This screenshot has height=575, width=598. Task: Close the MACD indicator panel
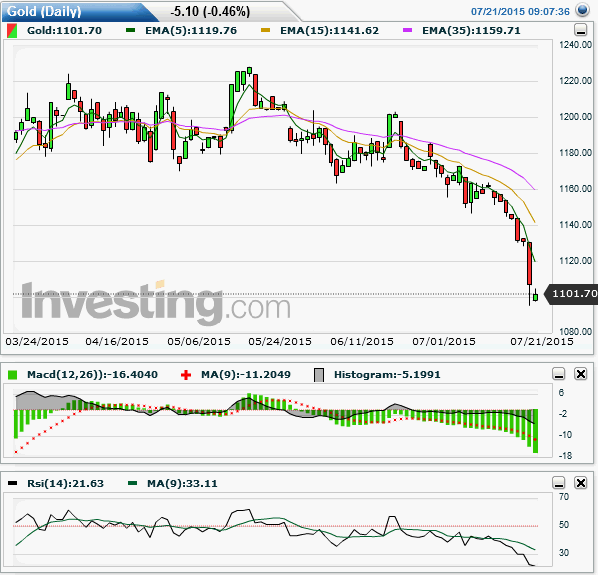(580, 374)
